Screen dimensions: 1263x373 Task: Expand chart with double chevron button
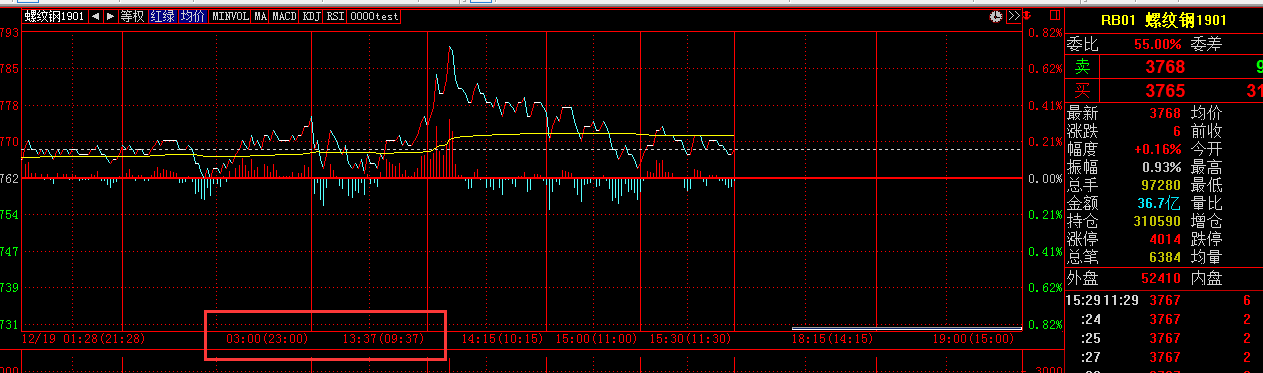coord(1013,17)
